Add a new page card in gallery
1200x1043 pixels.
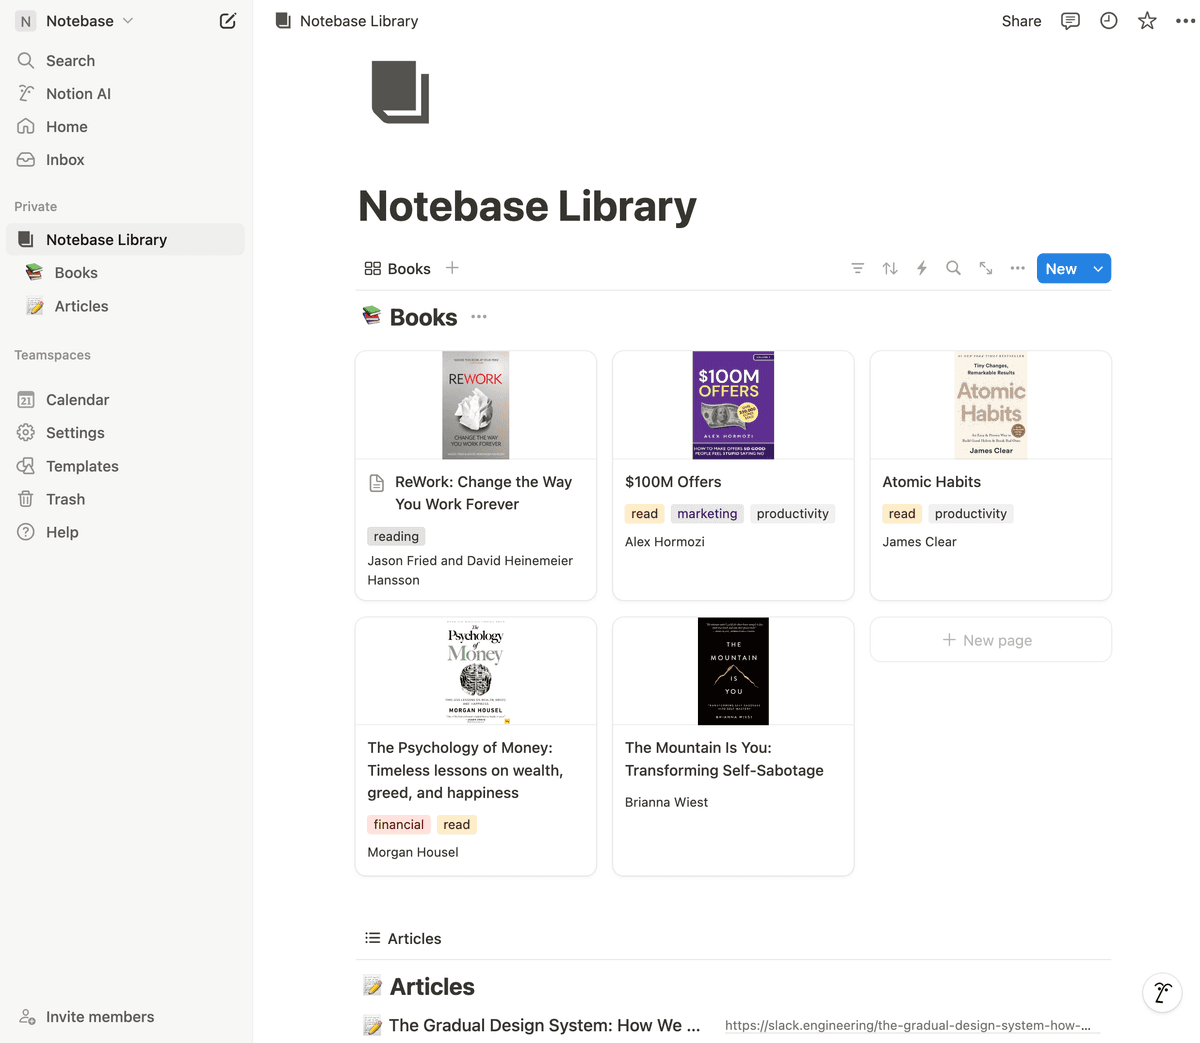click(990, 640)
